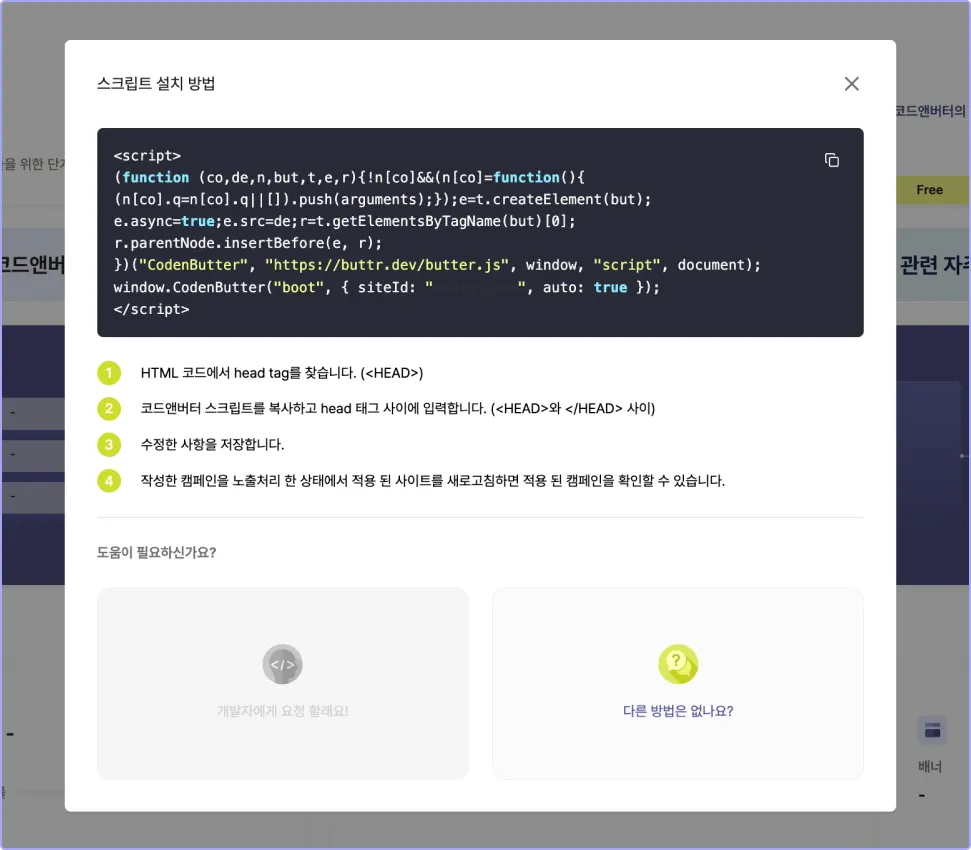
Task: Click the 'r.parentNode.insertBefore(e, r);' code line
Action: (248, 243)
